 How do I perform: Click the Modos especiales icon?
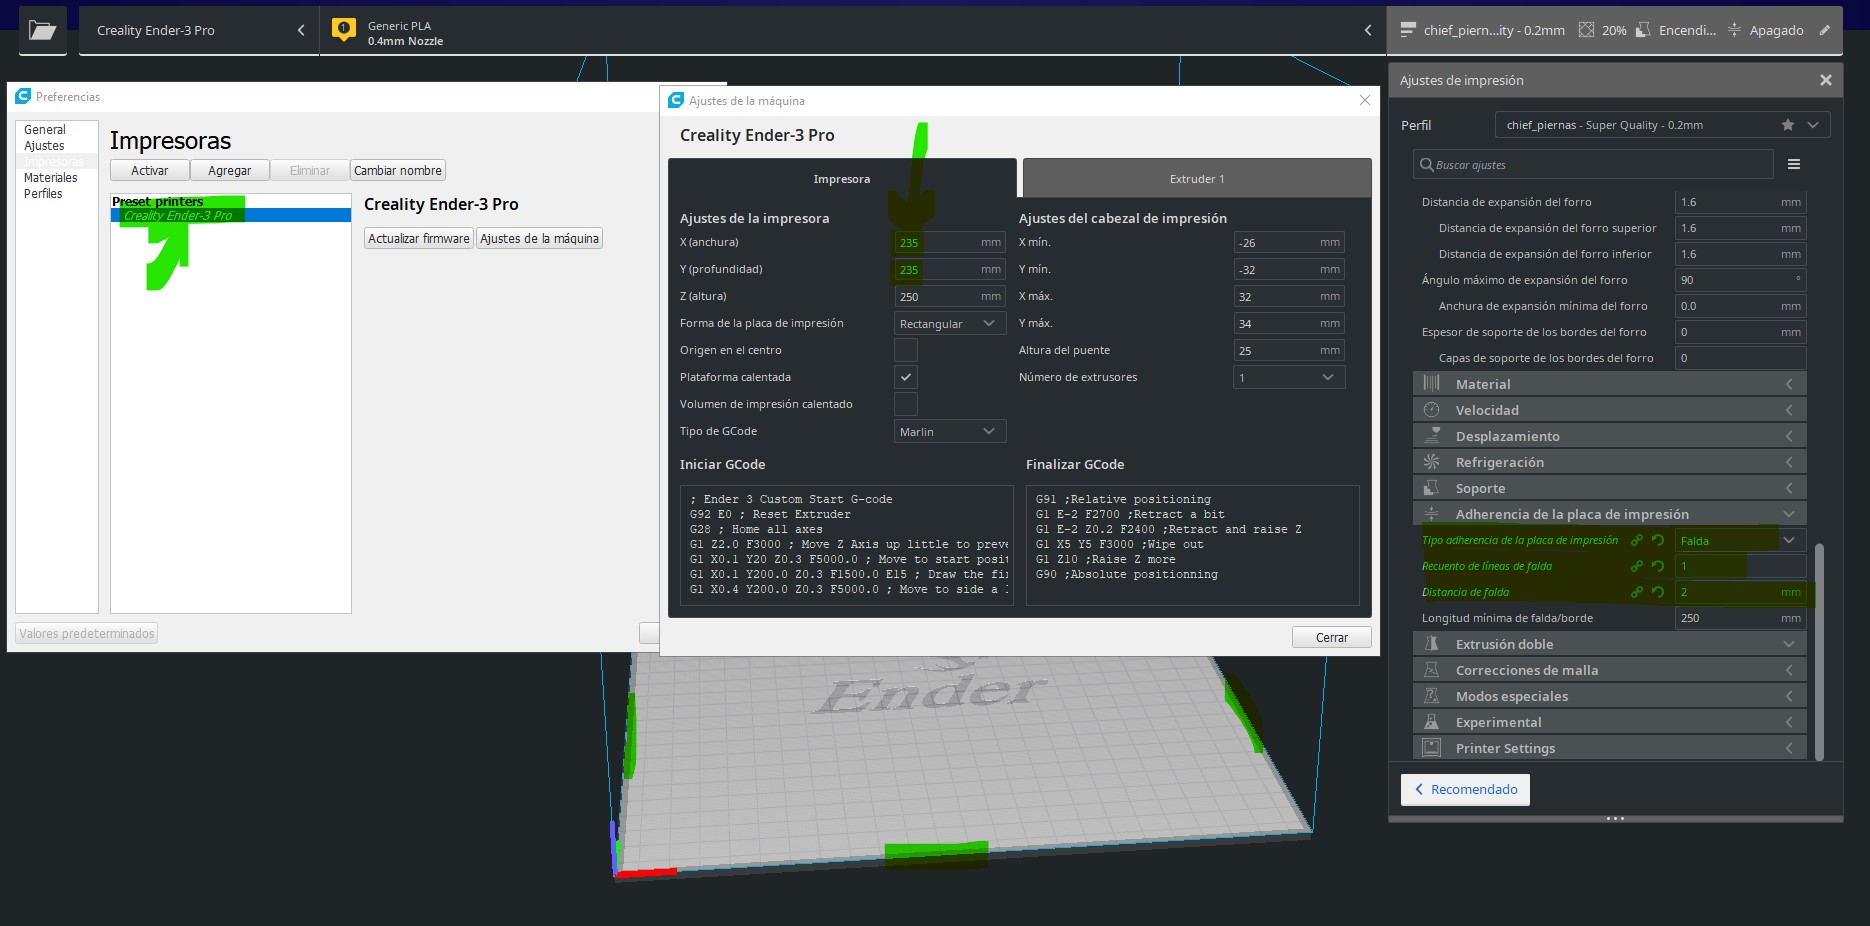point(1432,695)
